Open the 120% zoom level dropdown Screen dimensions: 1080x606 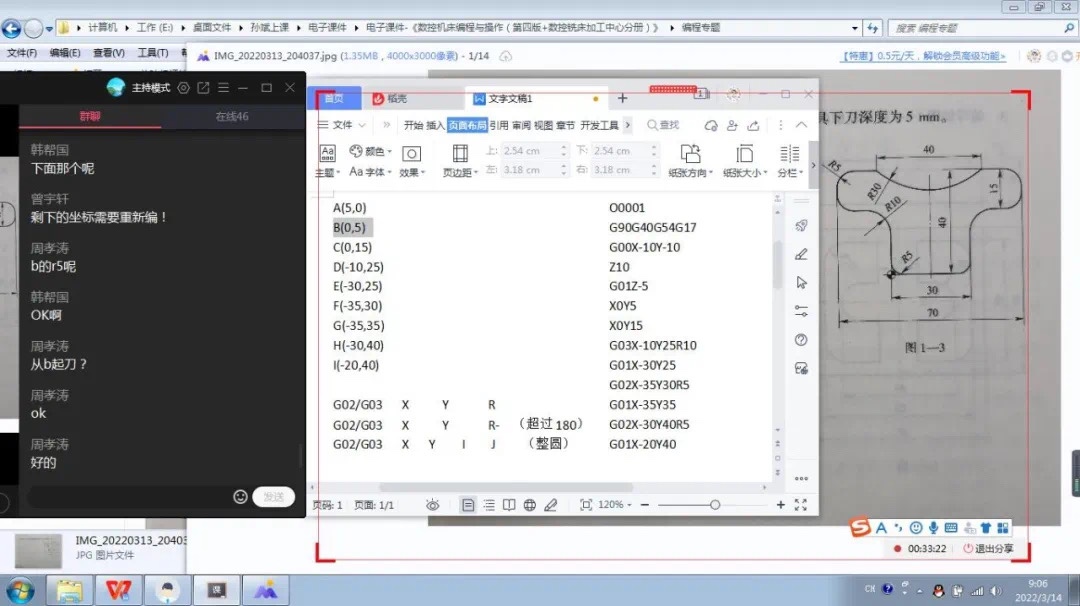[615, 505]
